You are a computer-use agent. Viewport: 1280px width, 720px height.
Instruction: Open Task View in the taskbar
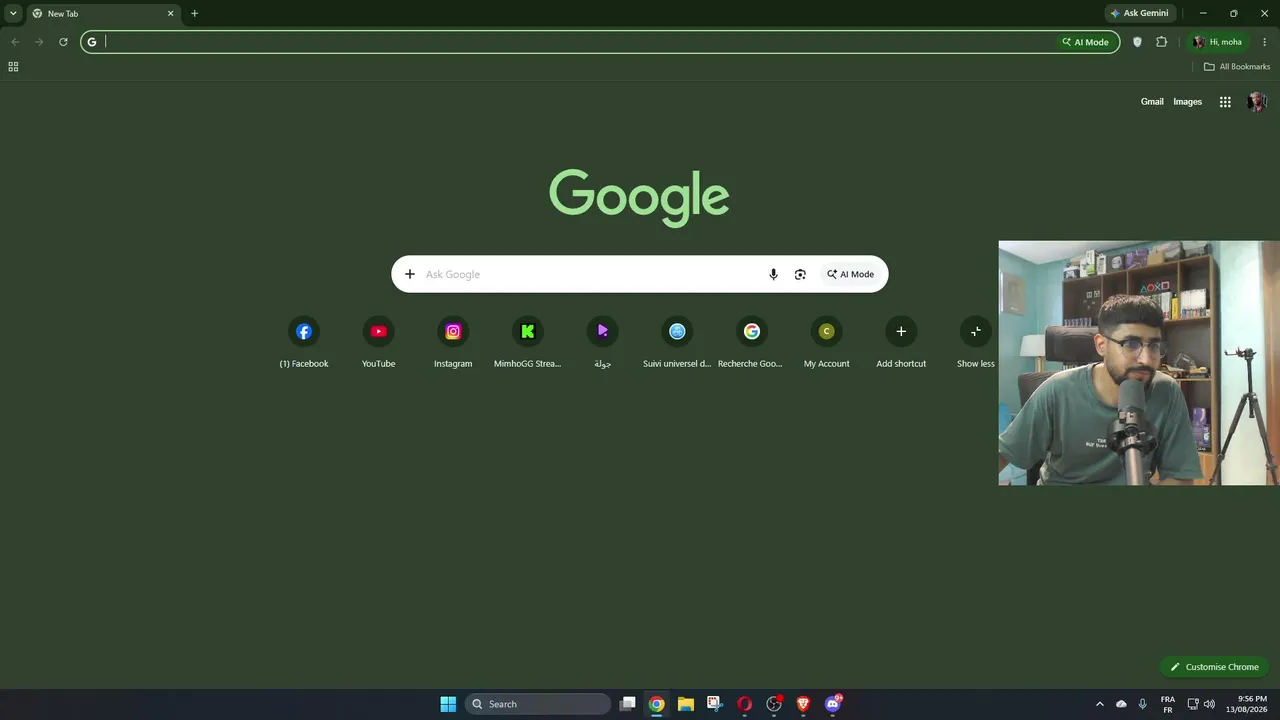[x=627, y=704]
